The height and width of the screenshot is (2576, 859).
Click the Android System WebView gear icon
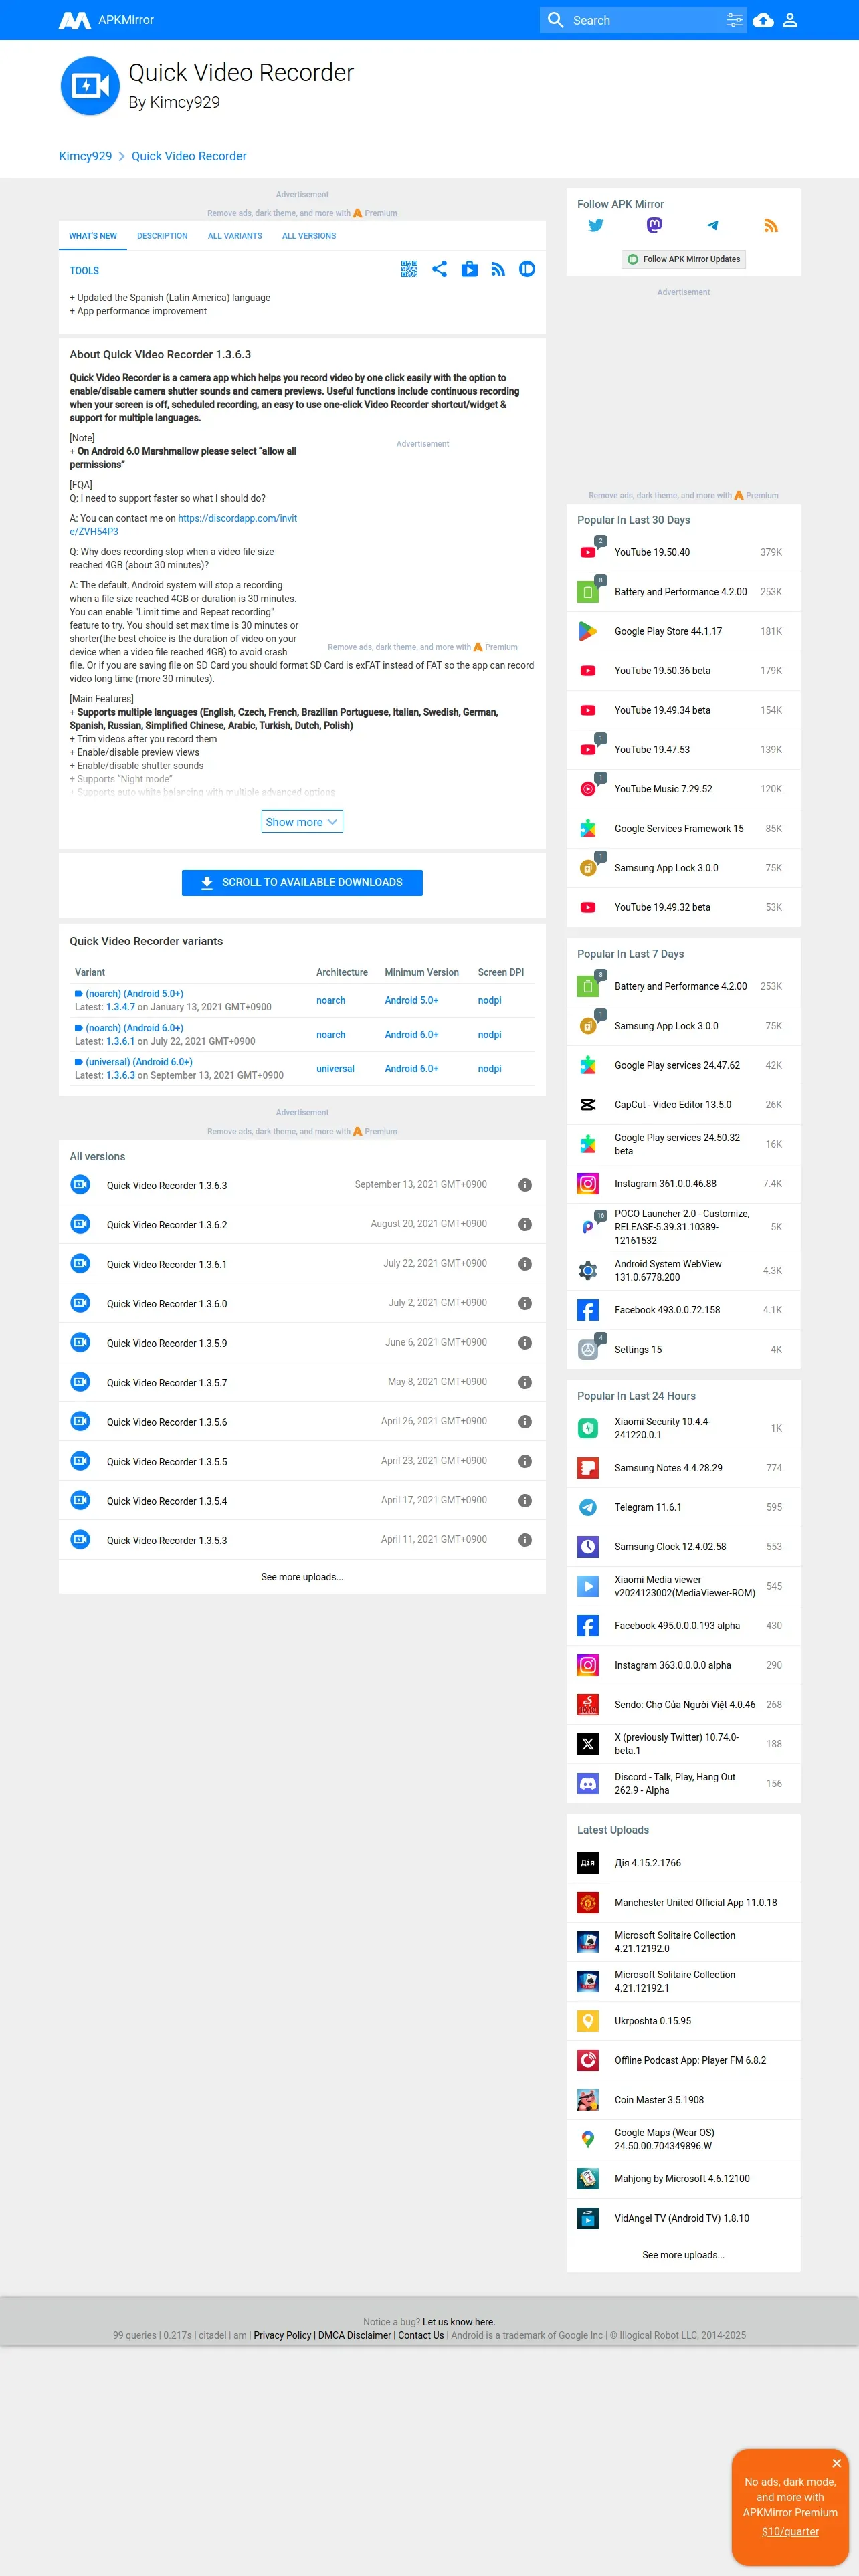point(588,1271)
